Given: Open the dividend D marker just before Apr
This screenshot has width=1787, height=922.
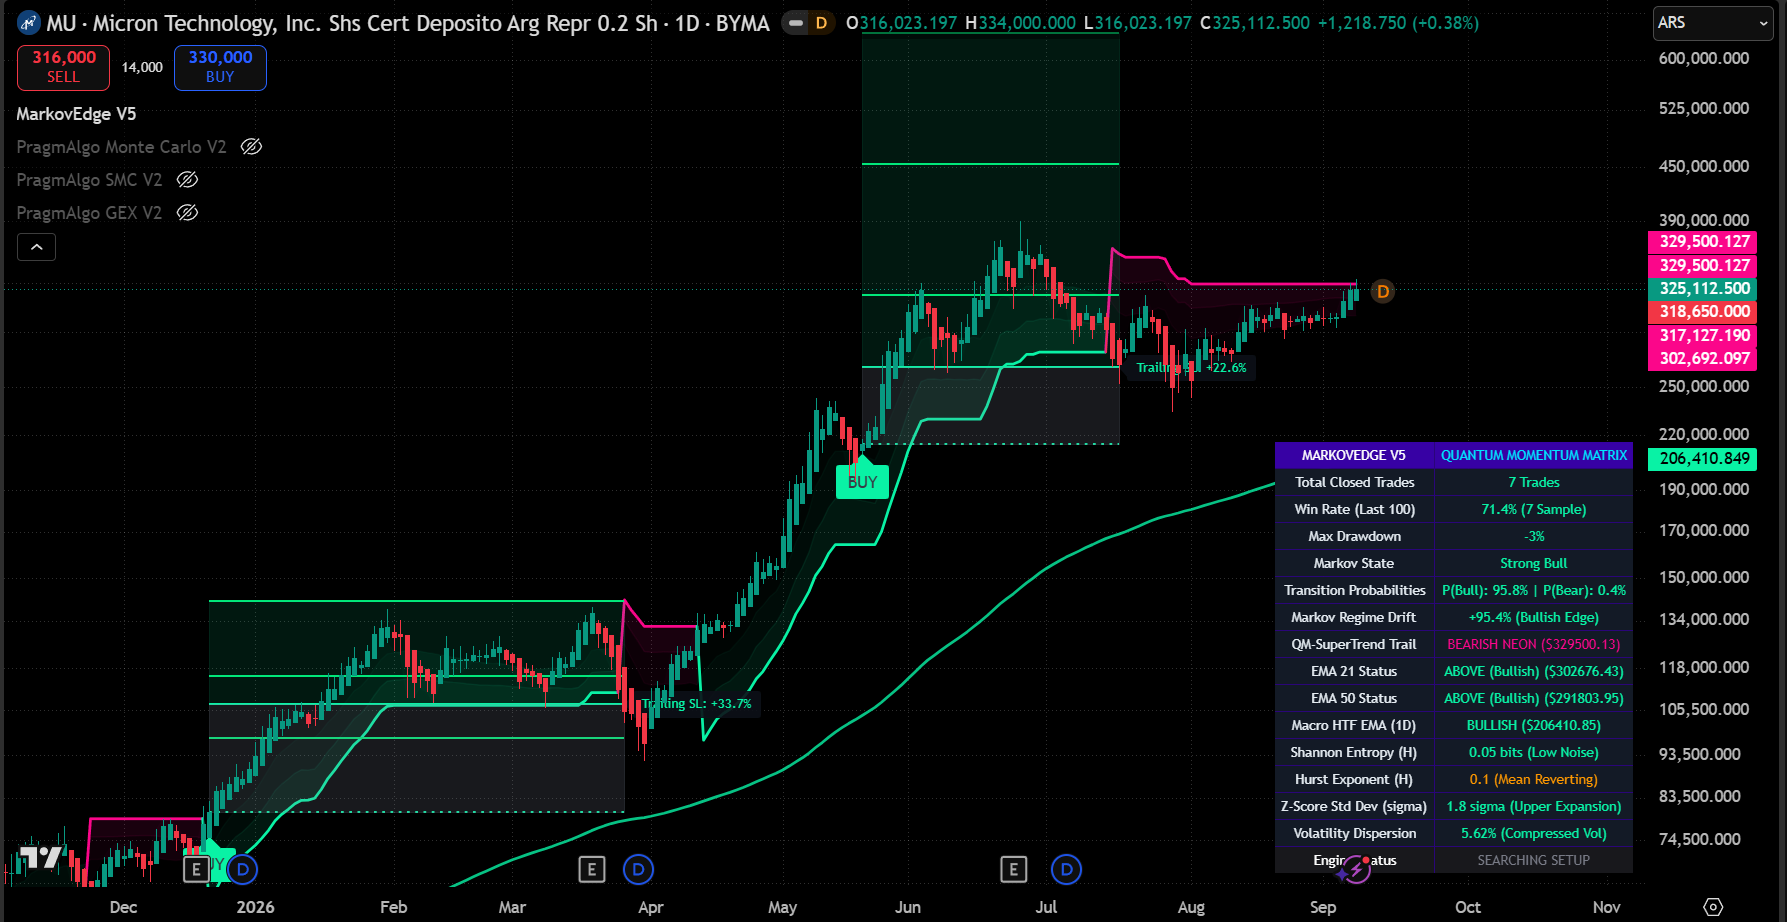Looking at the screenshot, I should coord(639,870).
